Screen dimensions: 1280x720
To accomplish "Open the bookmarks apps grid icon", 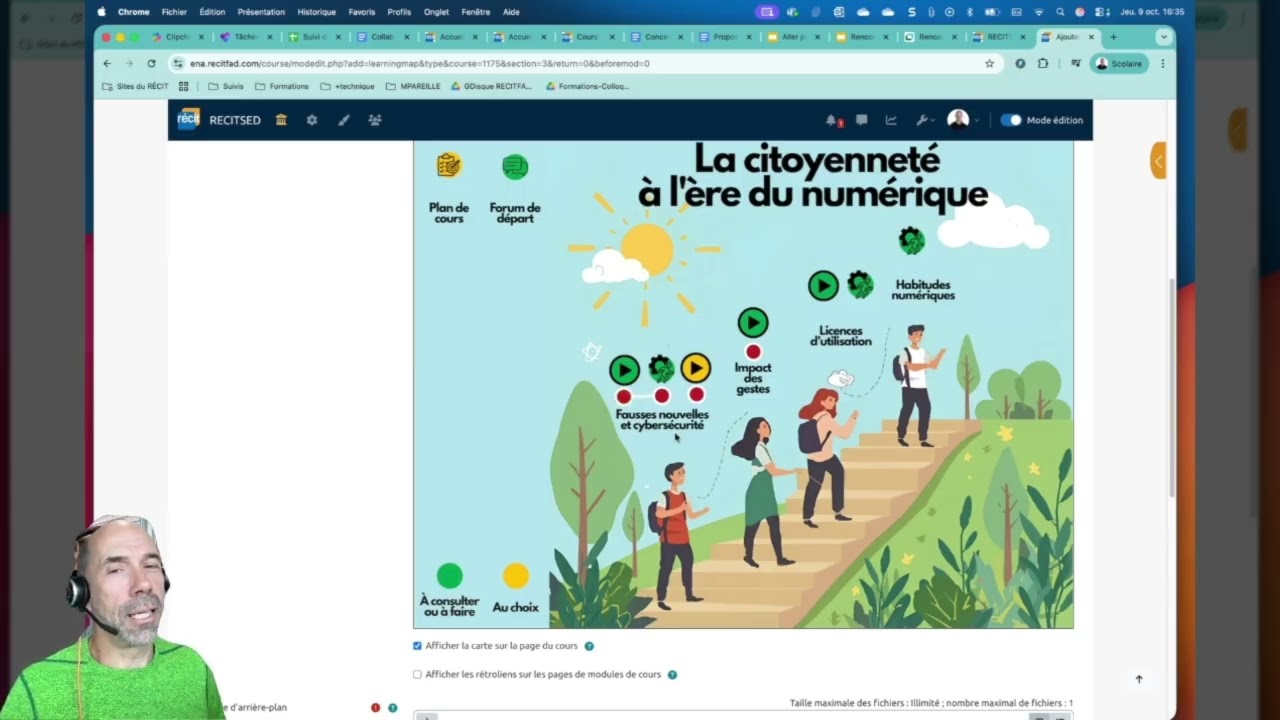I will pos(183,86).
